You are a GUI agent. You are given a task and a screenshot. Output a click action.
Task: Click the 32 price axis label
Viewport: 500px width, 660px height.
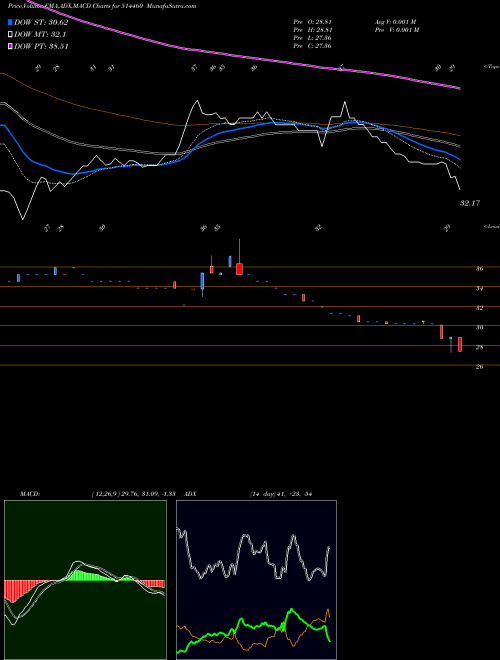click(479, 308)
